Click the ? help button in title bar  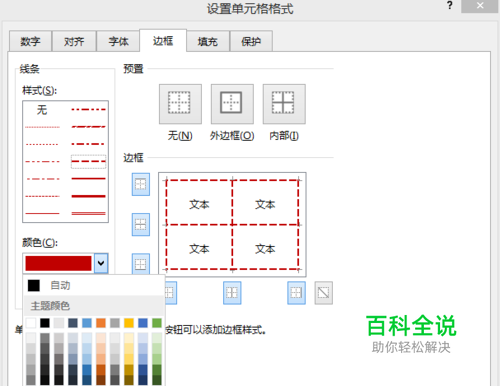(x=450, y=5)
